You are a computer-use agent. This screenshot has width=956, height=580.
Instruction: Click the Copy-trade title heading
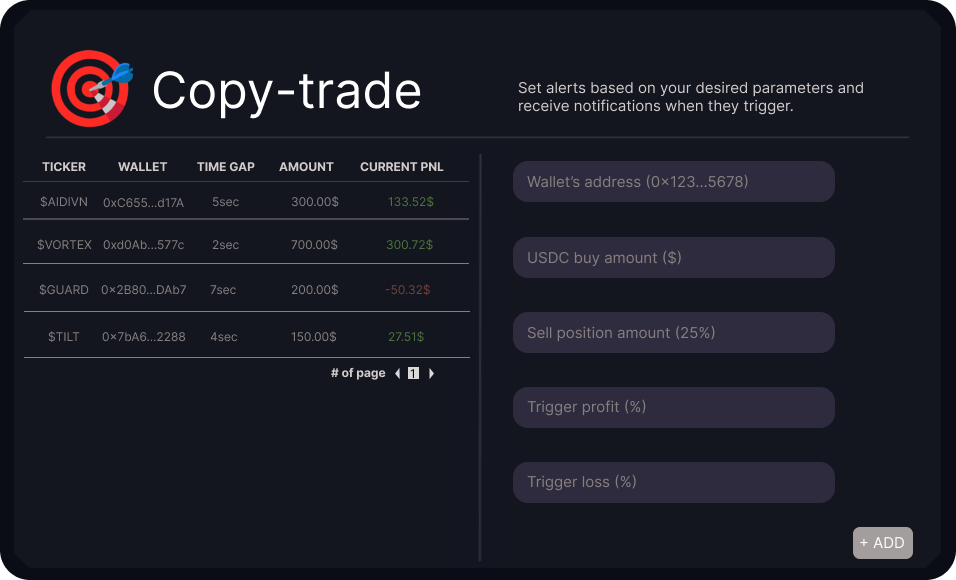click(287, 91)
